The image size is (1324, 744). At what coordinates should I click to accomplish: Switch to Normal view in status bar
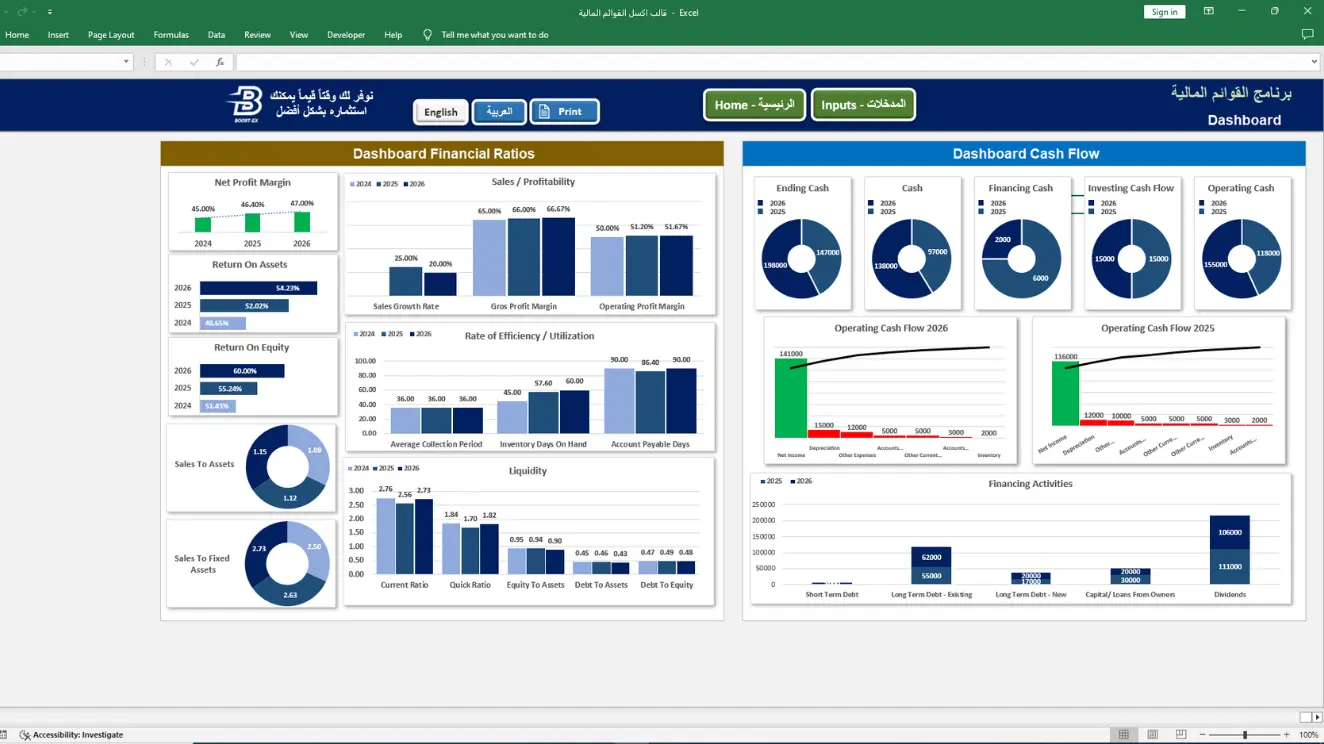[x=1124, y=735]
